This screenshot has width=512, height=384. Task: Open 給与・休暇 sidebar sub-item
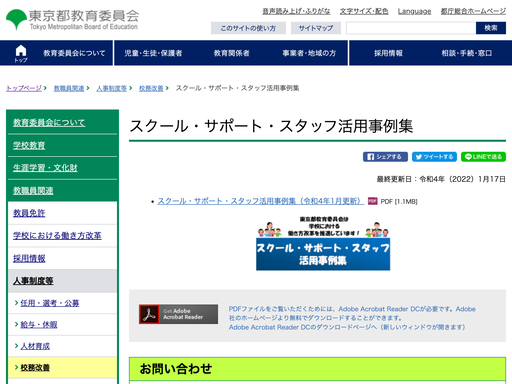coord(39,325)
